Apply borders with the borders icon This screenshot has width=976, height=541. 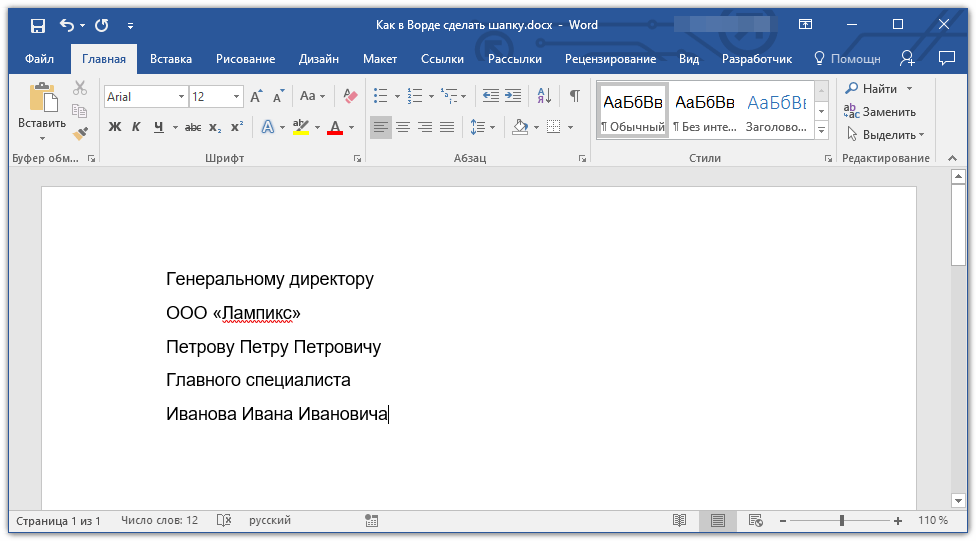(553, 128)
